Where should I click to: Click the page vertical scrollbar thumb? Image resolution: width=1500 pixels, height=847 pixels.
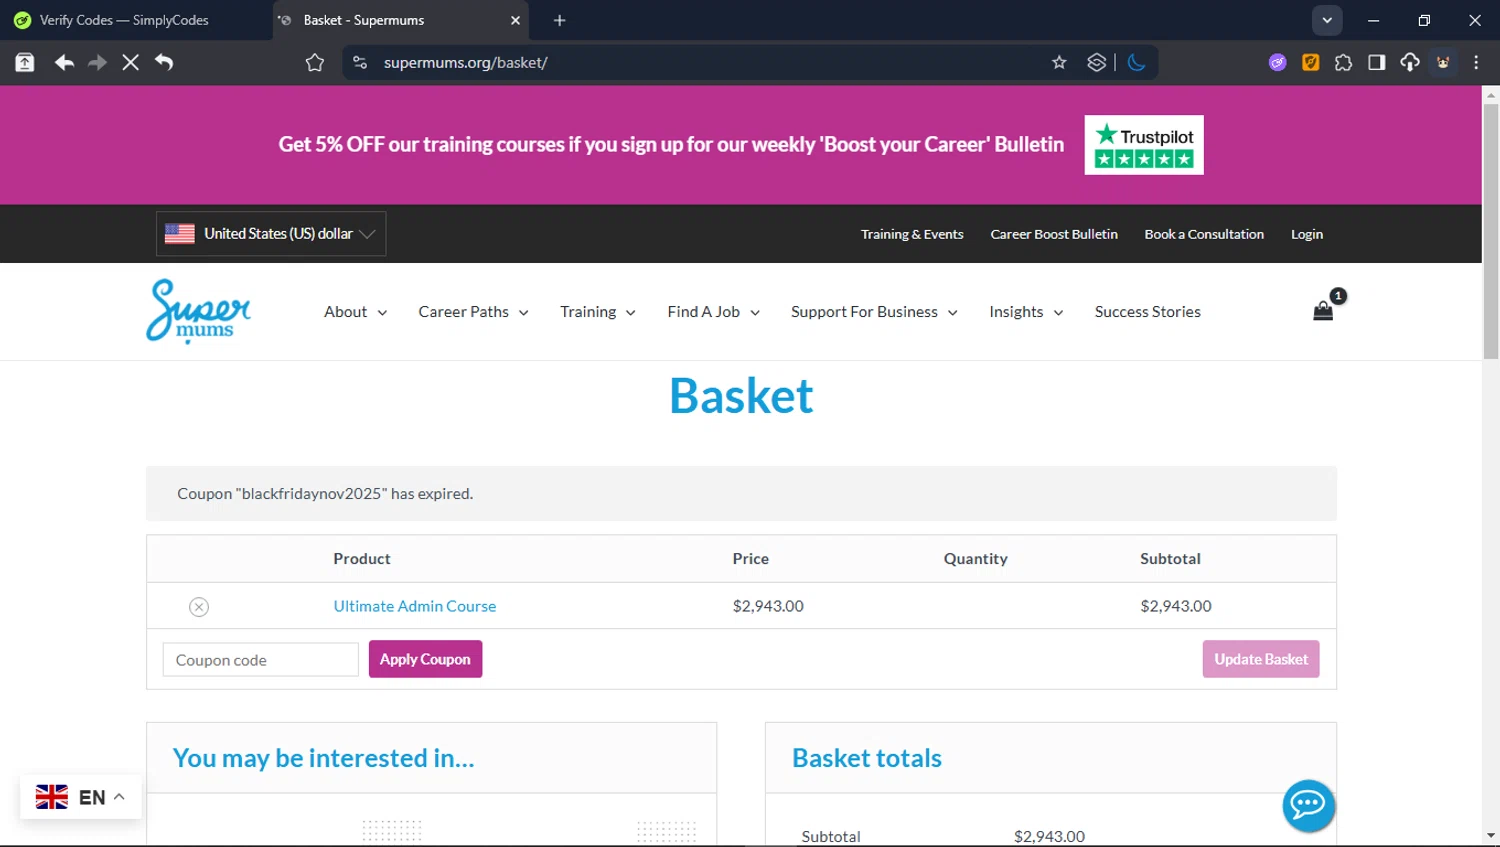pyautogui.click(x=1491, y=230)
